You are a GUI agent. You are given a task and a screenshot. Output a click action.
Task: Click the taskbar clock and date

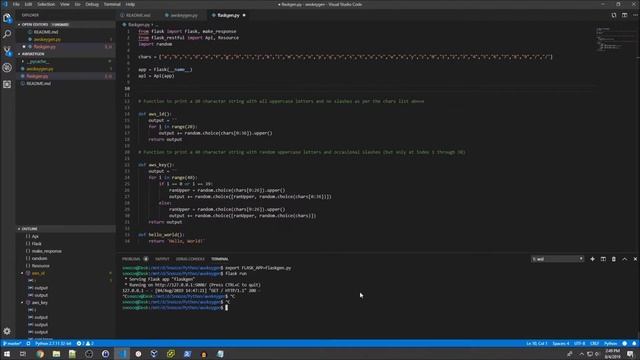coord(612,354)
